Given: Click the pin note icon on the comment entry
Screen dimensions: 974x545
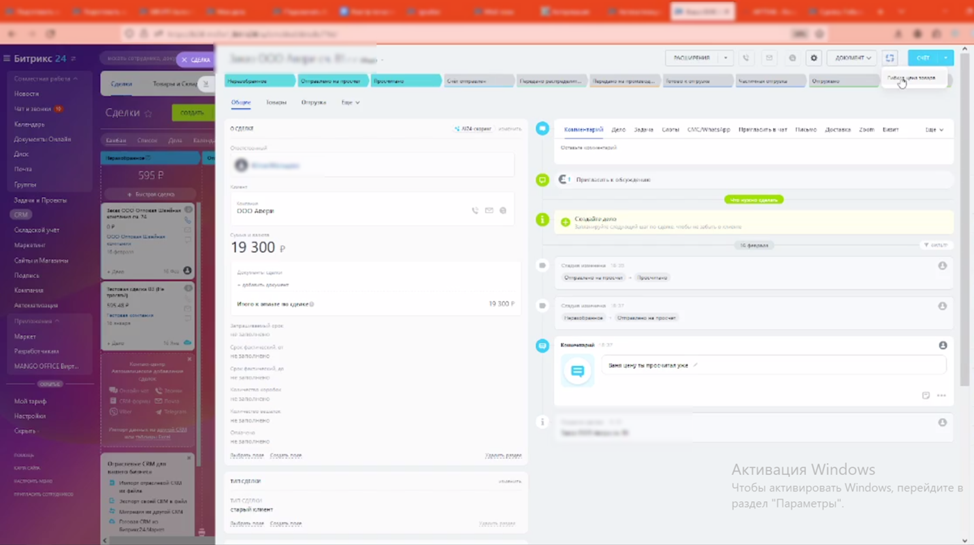Looking at the screenshot, I should click(926, 395).
